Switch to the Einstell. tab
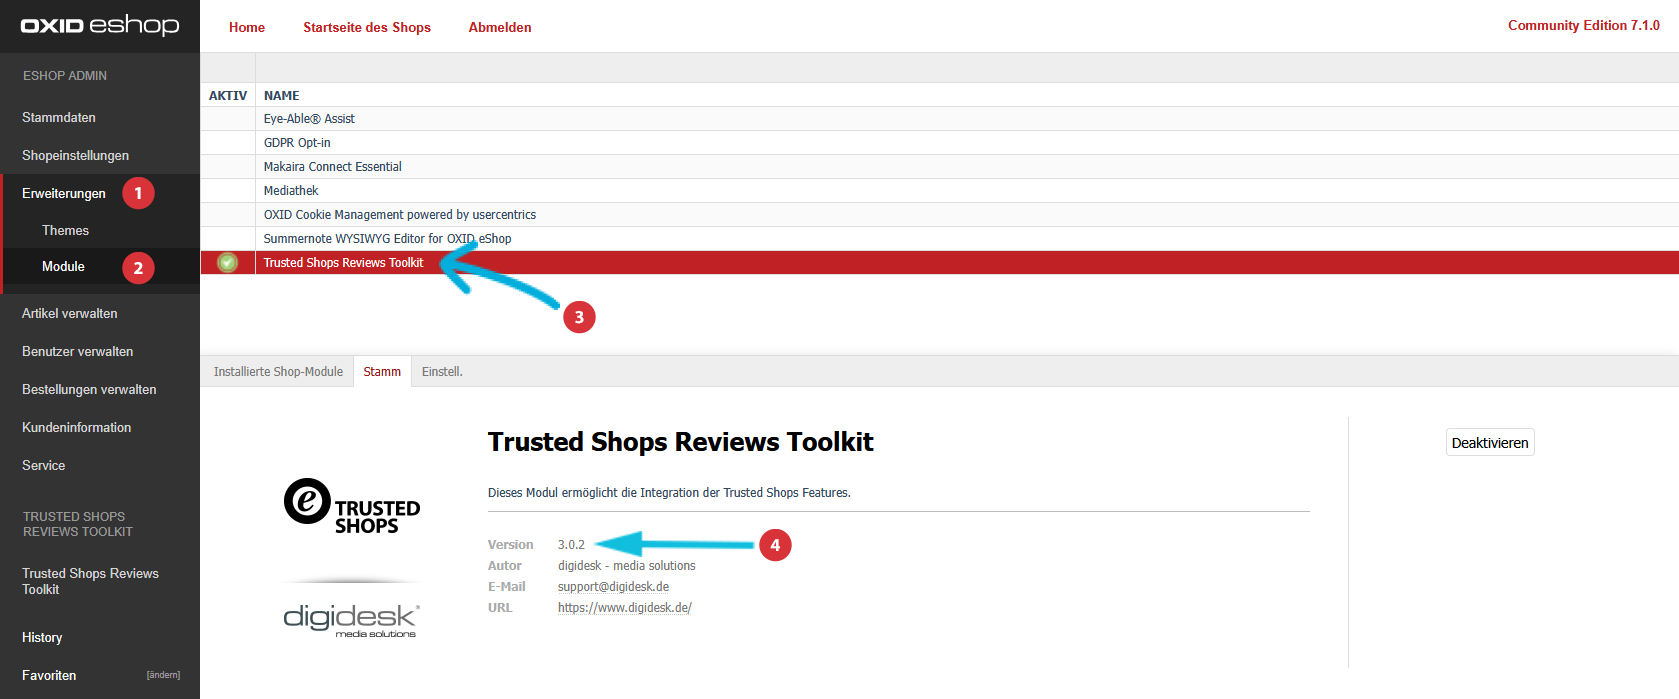 pyautogui.click(x=442, y=371)
